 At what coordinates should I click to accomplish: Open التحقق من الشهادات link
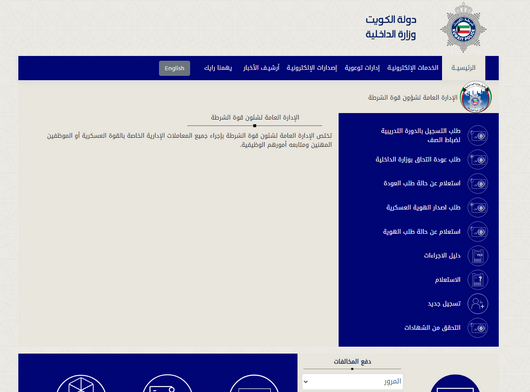pos(432,328)
